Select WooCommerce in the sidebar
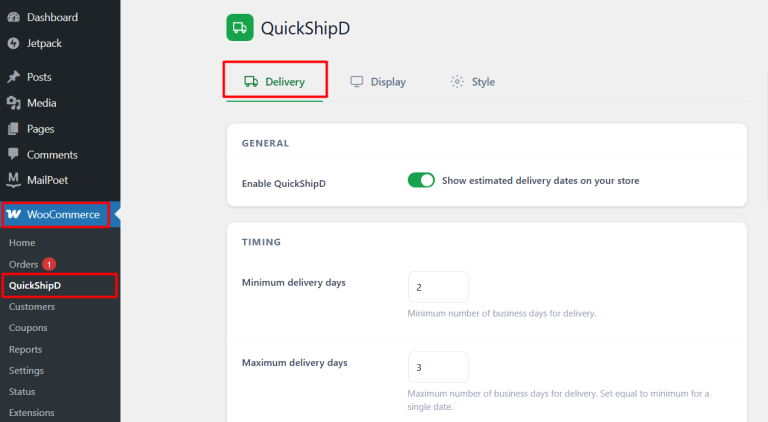 pos(60,214)
